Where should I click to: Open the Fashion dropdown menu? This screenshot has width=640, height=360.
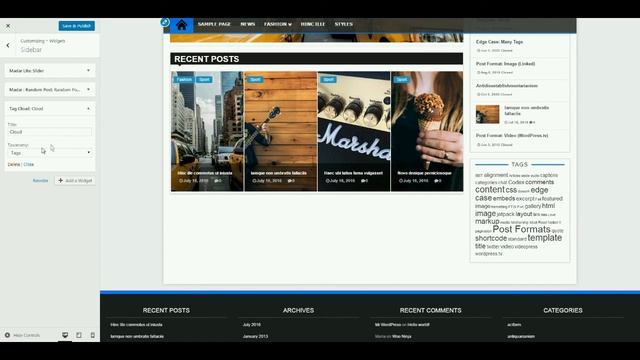tap(278, 24)
